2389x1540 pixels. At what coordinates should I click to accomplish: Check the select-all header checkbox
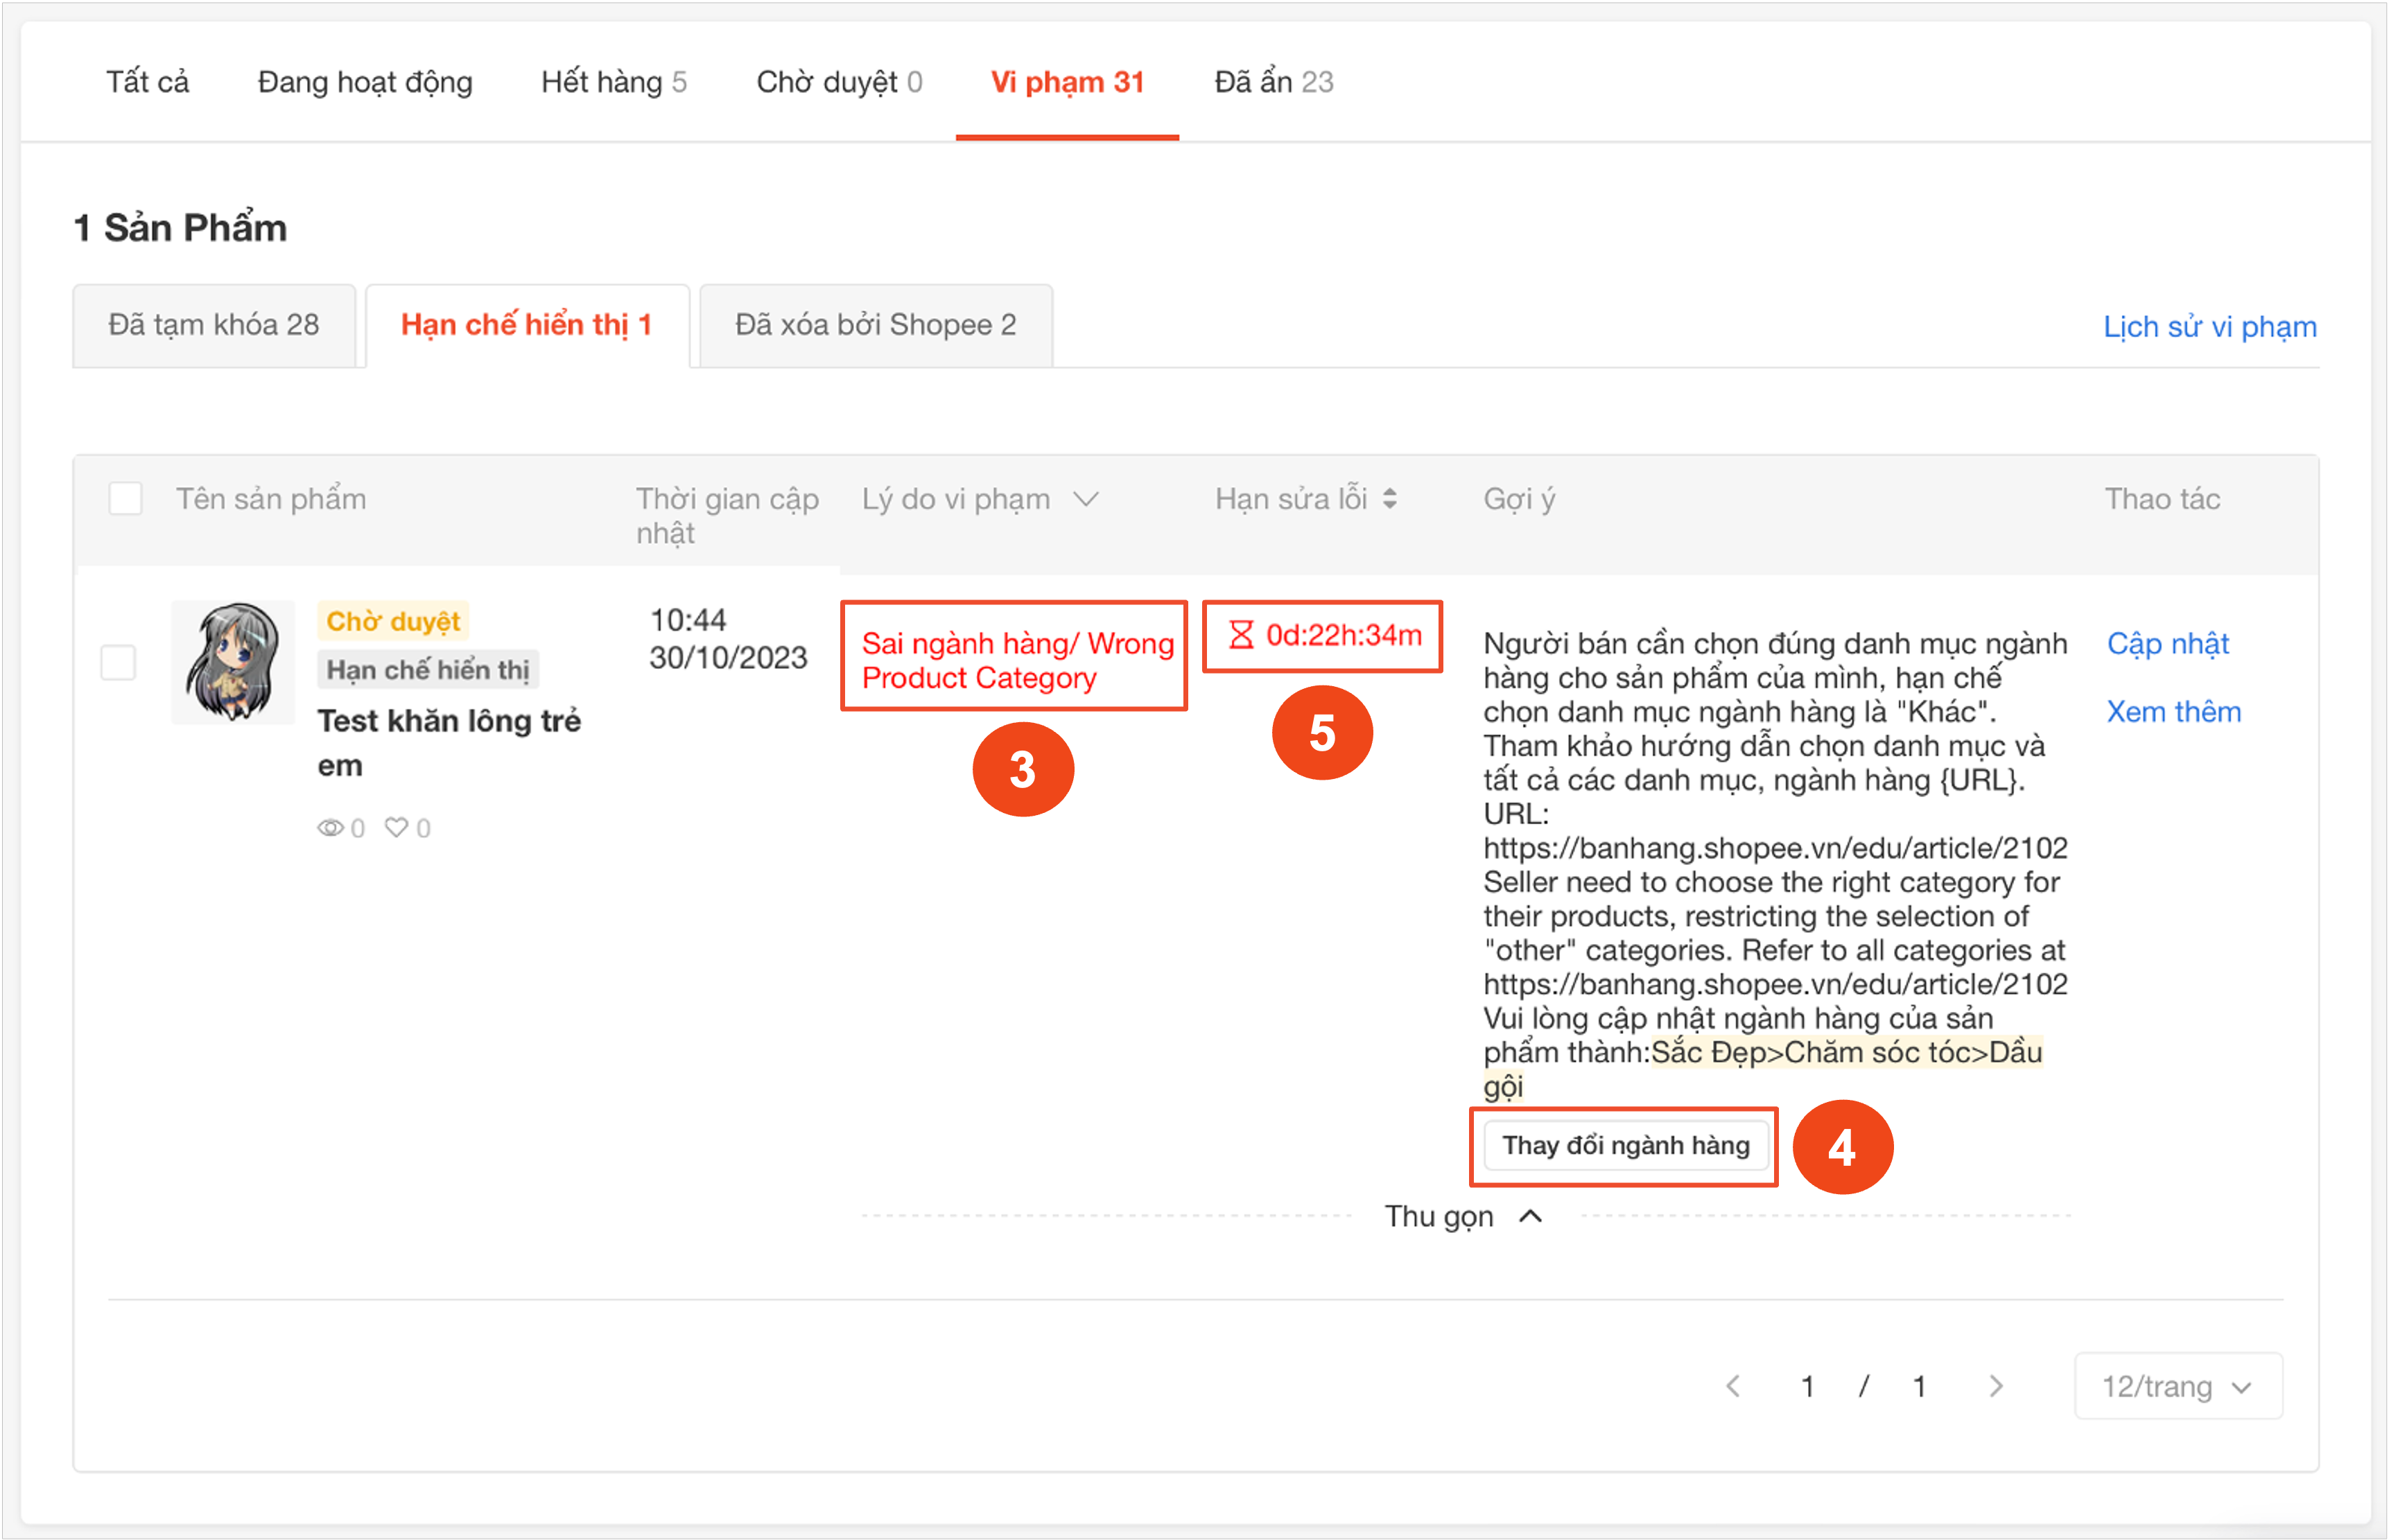tap(126, 498)
